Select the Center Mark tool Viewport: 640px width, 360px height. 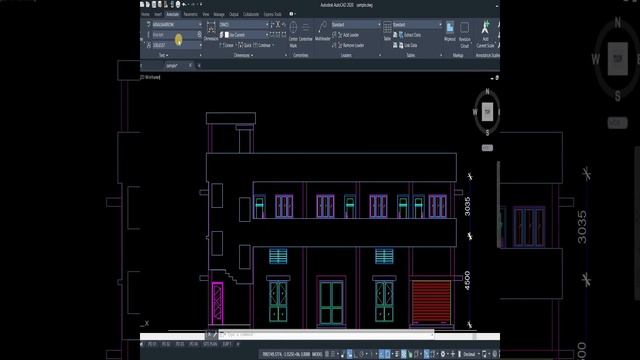(x=293, y=33)
